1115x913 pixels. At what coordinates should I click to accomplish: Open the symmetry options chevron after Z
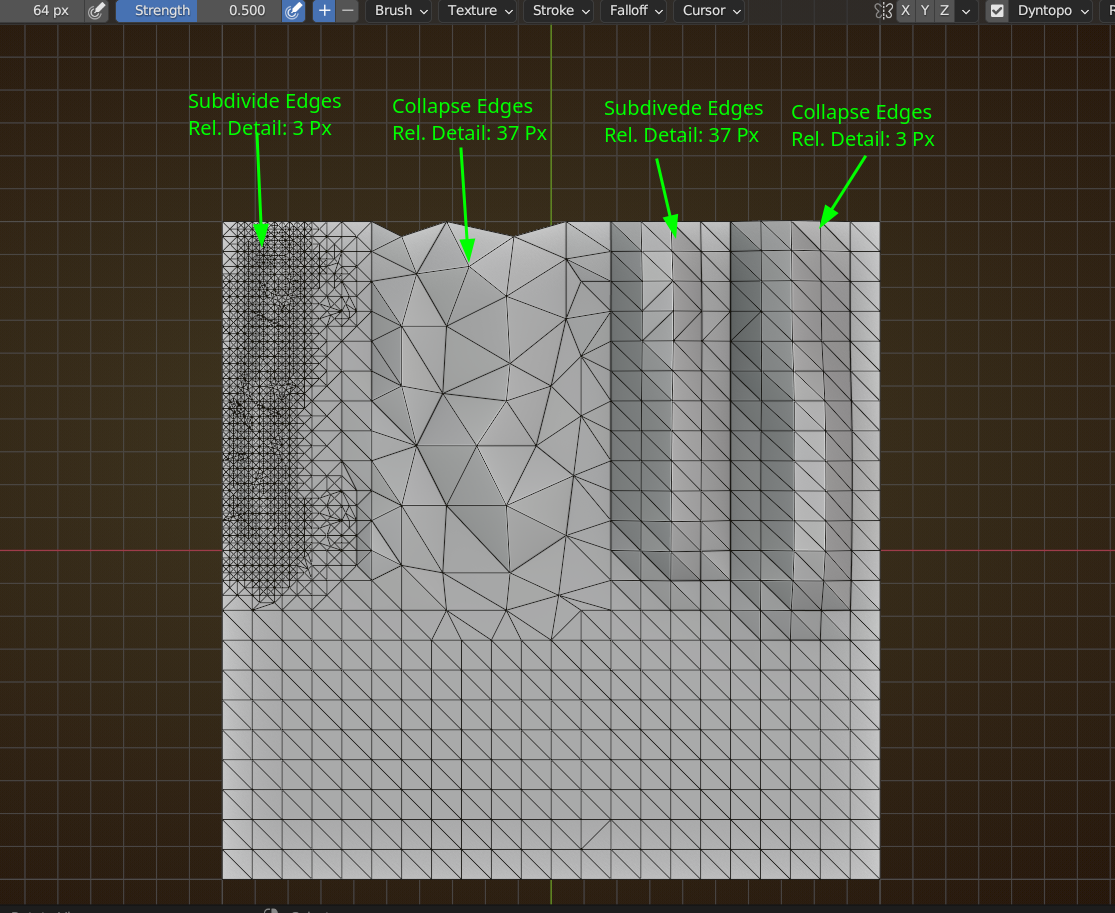click(x=966, y=11)
